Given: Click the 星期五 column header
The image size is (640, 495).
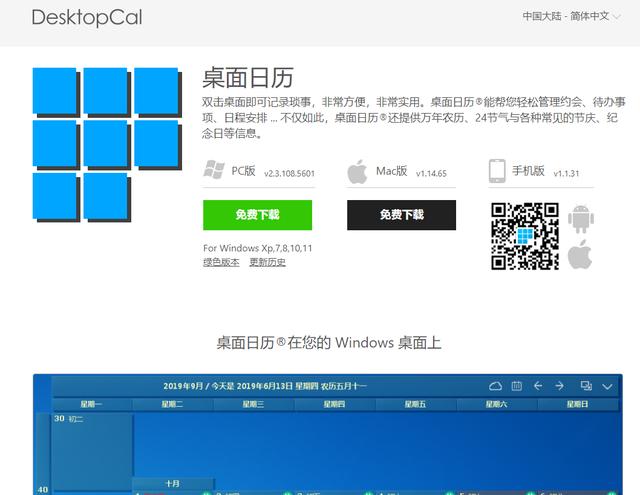Looking at the screenshot, I should 415,404.
